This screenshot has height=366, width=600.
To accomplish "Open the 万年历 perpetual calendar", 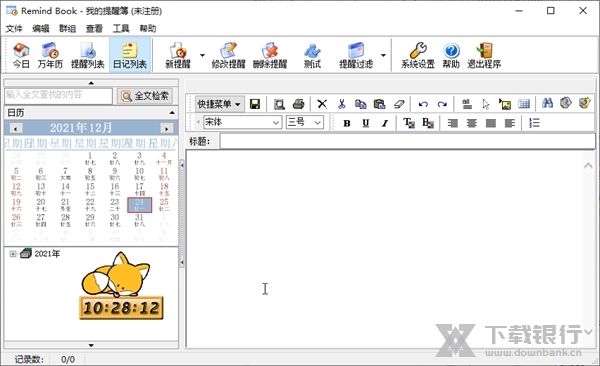I will pyautogui.click(x=50, y=56).
